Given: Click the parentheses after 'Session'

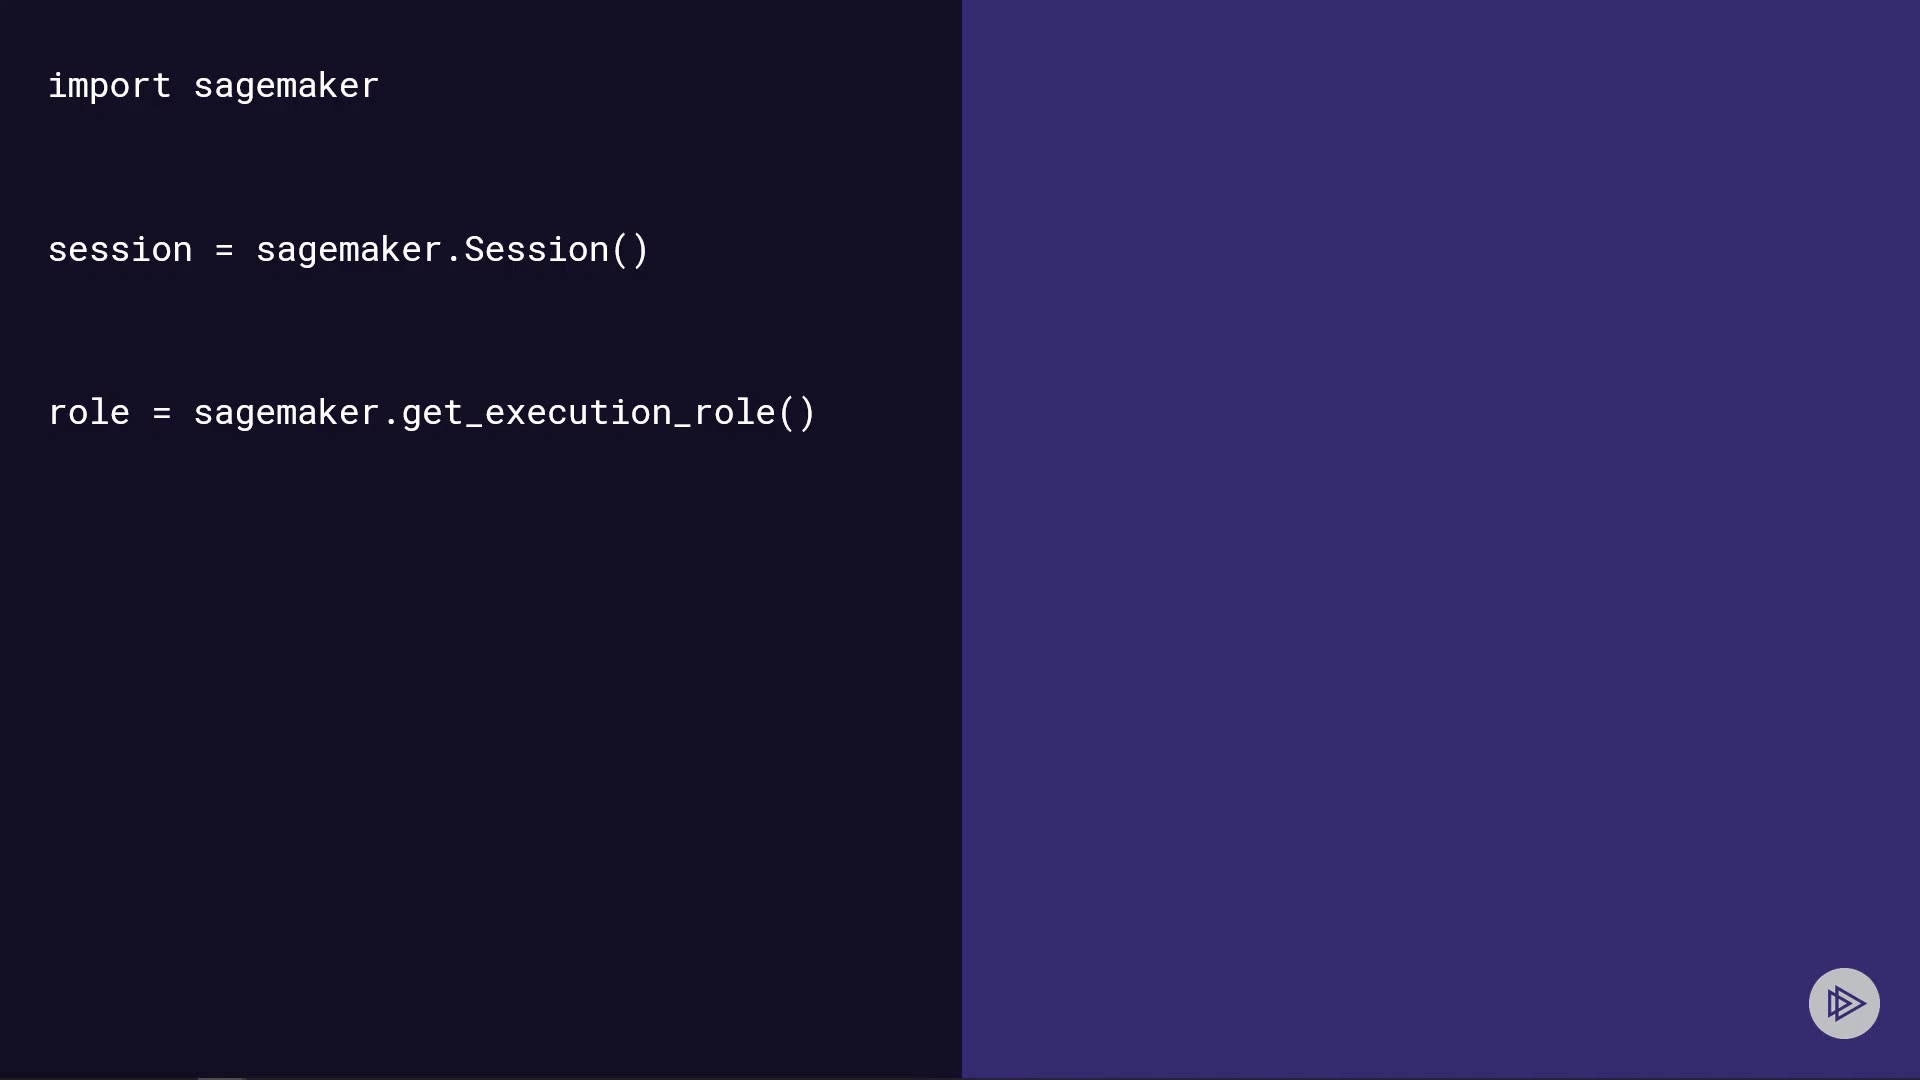Looking at the screenshot, I should pyautogui.click(x=630, y=250).
